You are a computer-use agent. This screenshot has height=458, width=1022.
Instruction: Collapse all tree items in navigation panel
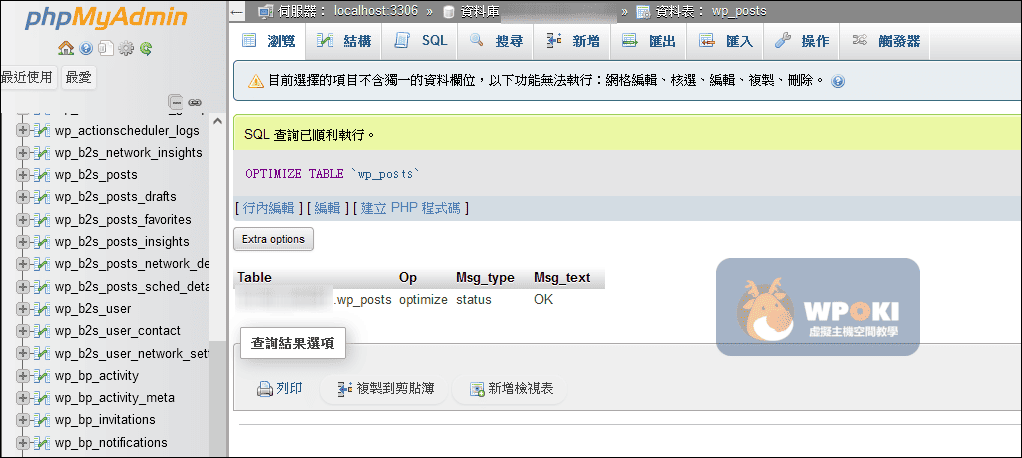tap(176, 102)
